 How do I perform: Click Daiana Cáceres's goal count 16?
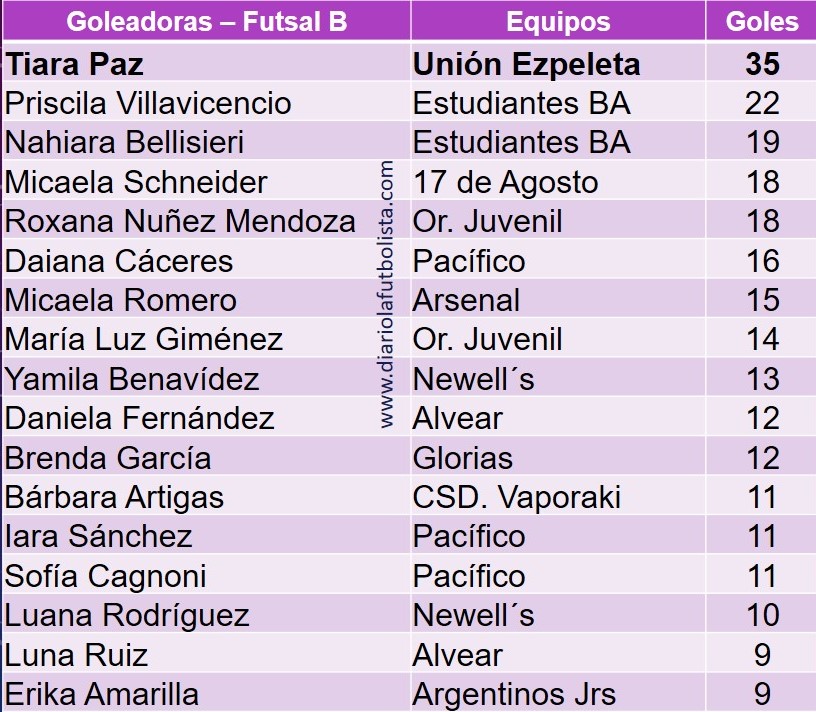[x=762, y=261]
